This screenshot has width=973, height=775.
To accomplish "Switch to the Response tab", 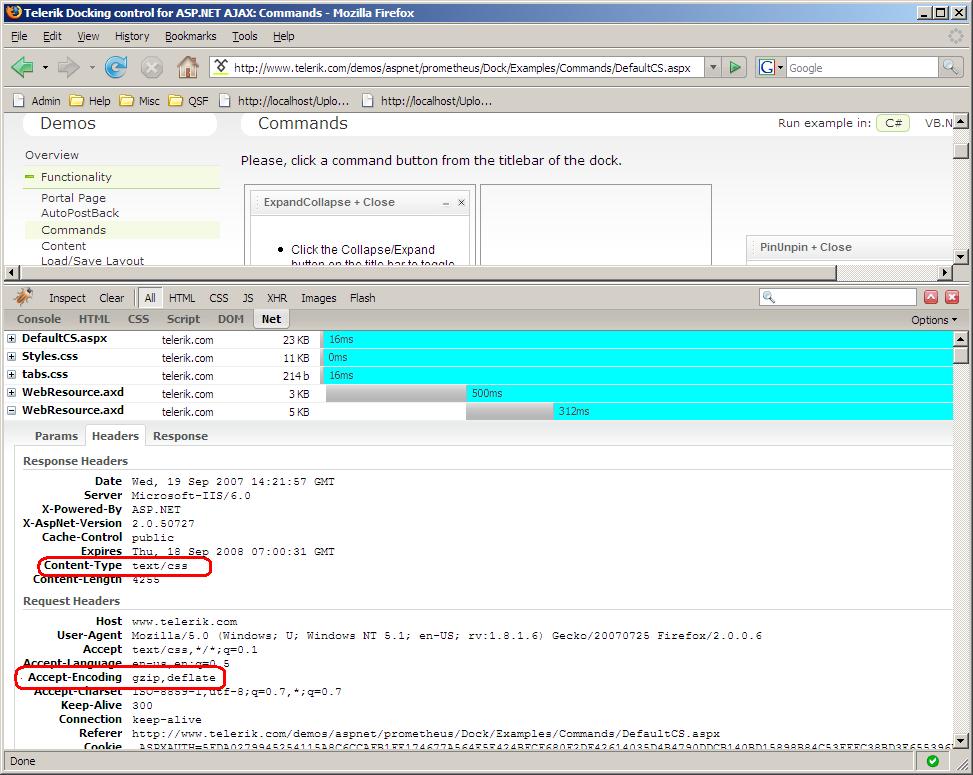I will point(180,436).
